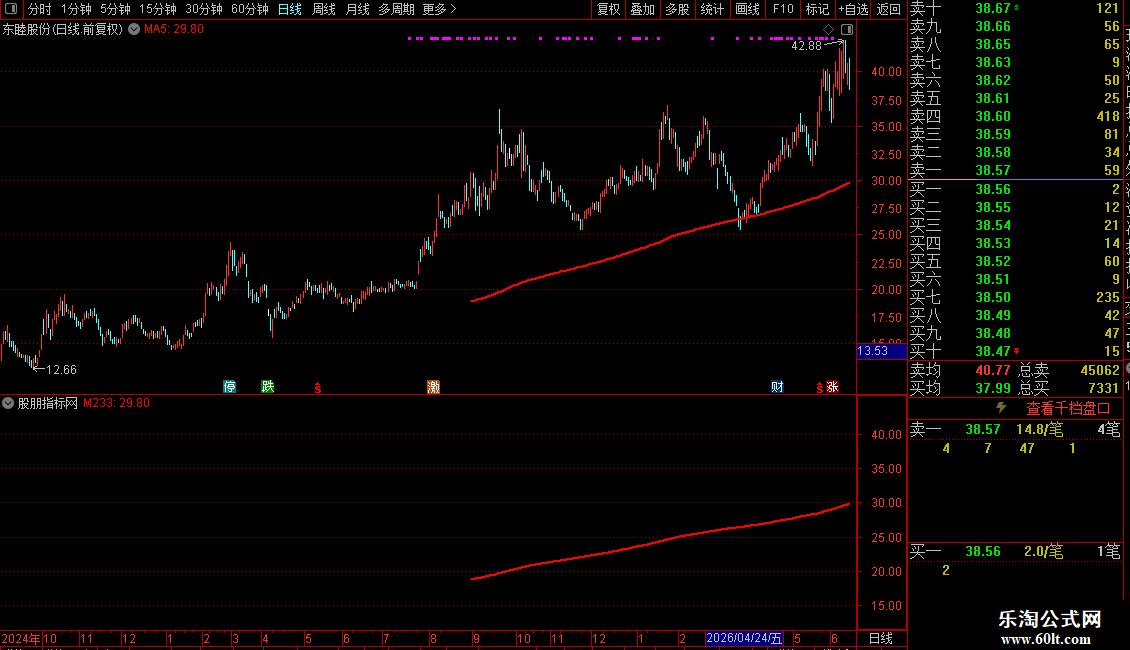Select the 卖一 38.57 order row
The height and width of the screenshot is (650, 1130).
(x=1015, y=171)
